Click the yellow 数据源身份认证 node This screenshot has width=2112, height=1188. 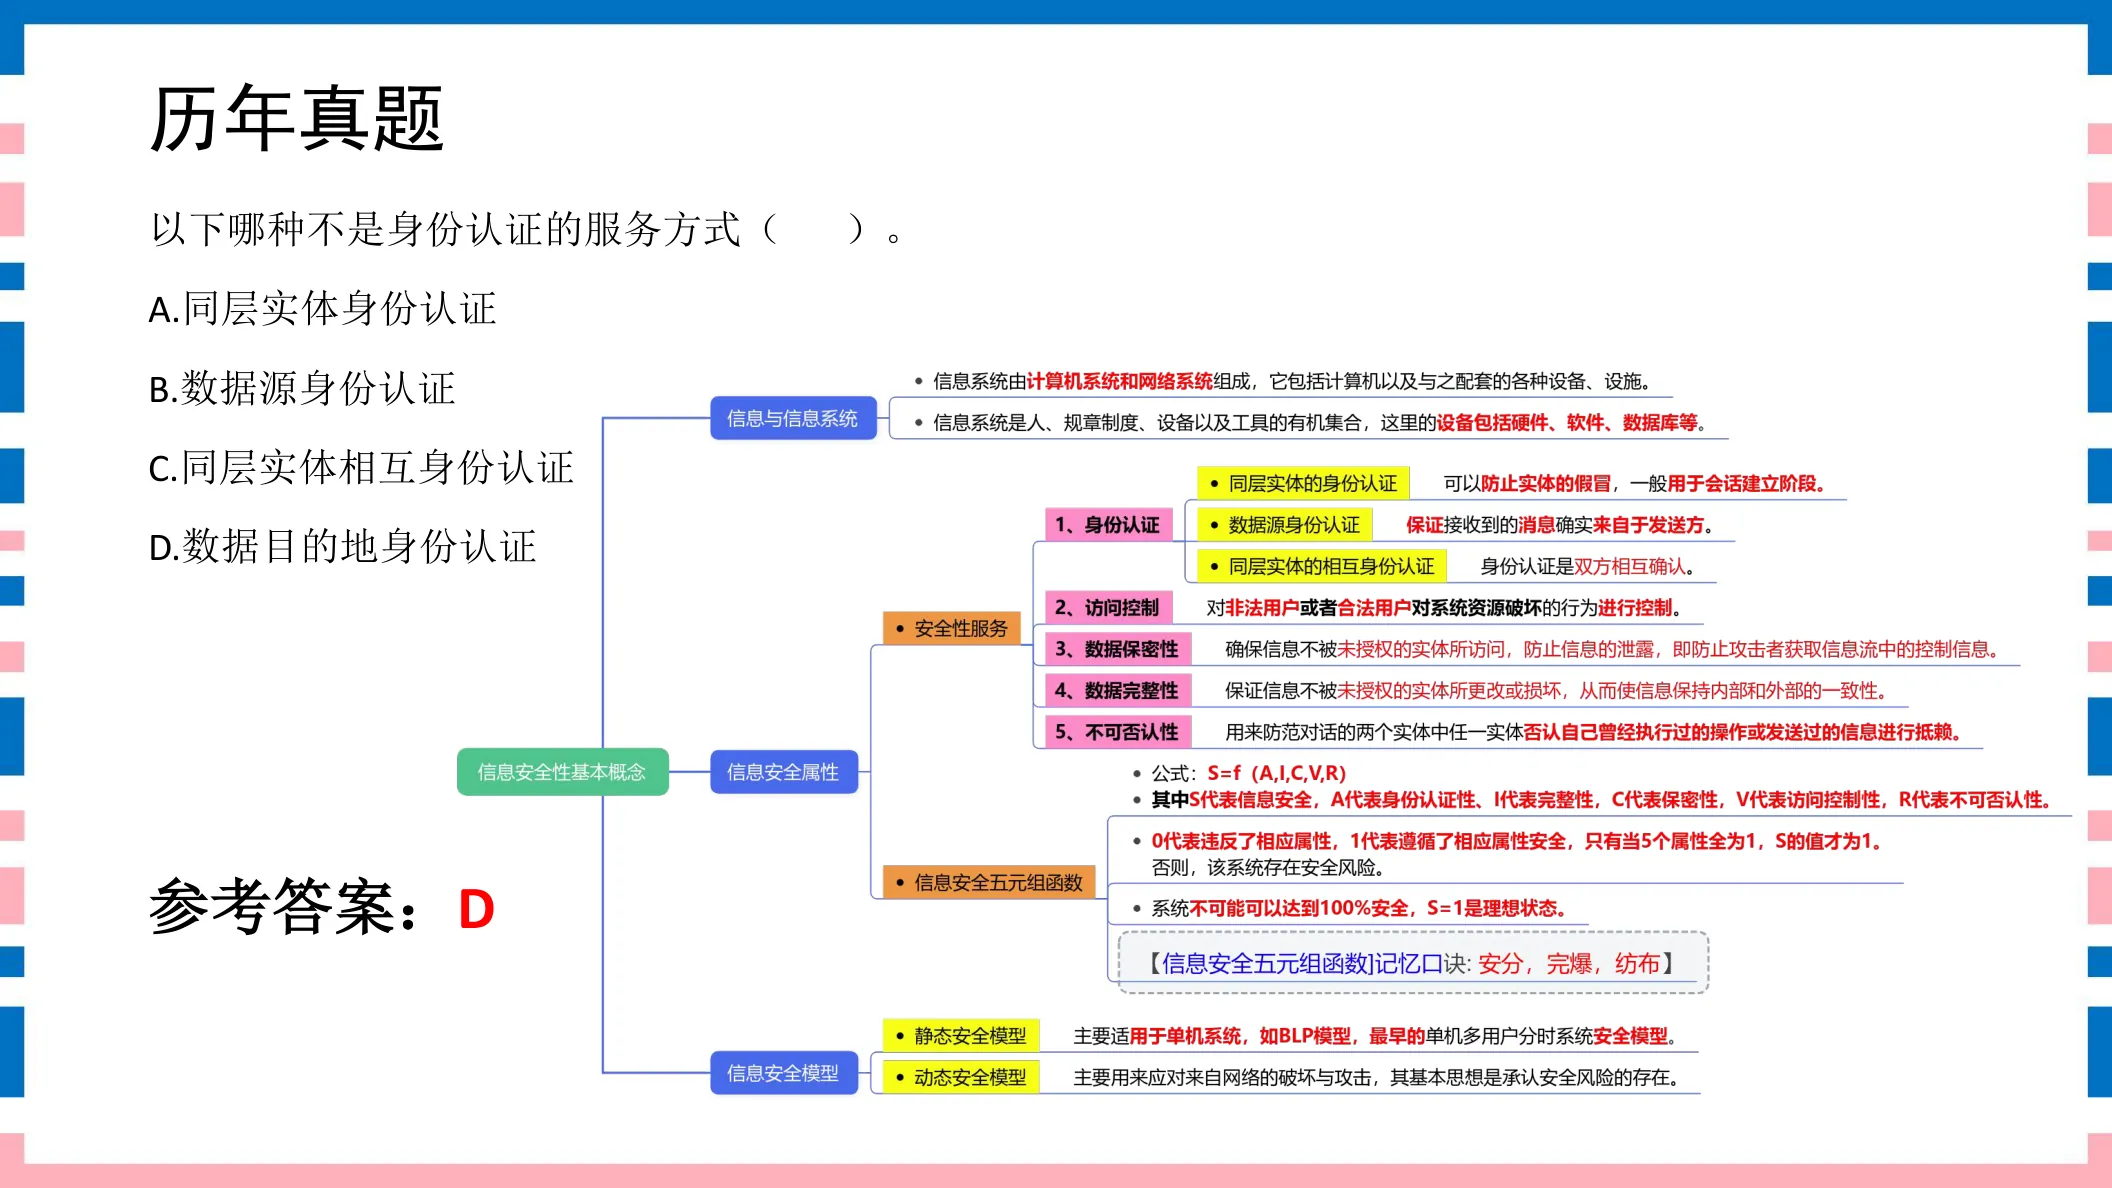click(x=1285, y=525)
